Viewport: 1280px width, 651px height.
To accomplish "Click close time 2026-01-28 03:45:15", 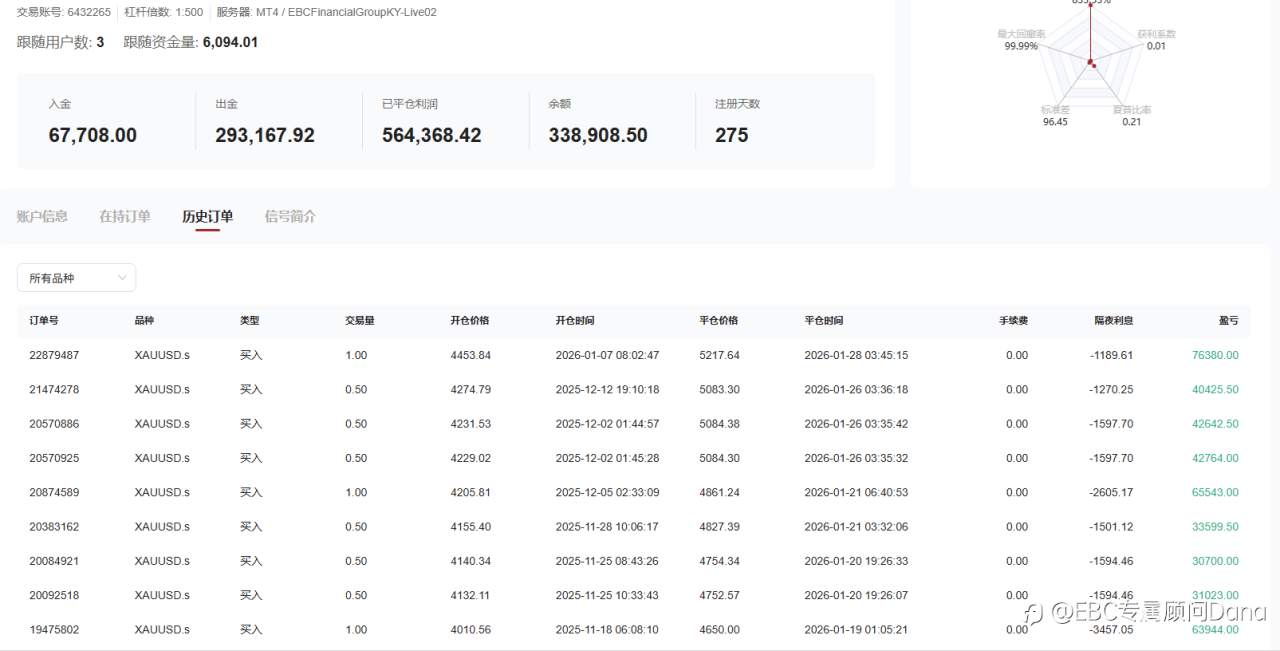I will pyautogui.click(x=856, y=355).
